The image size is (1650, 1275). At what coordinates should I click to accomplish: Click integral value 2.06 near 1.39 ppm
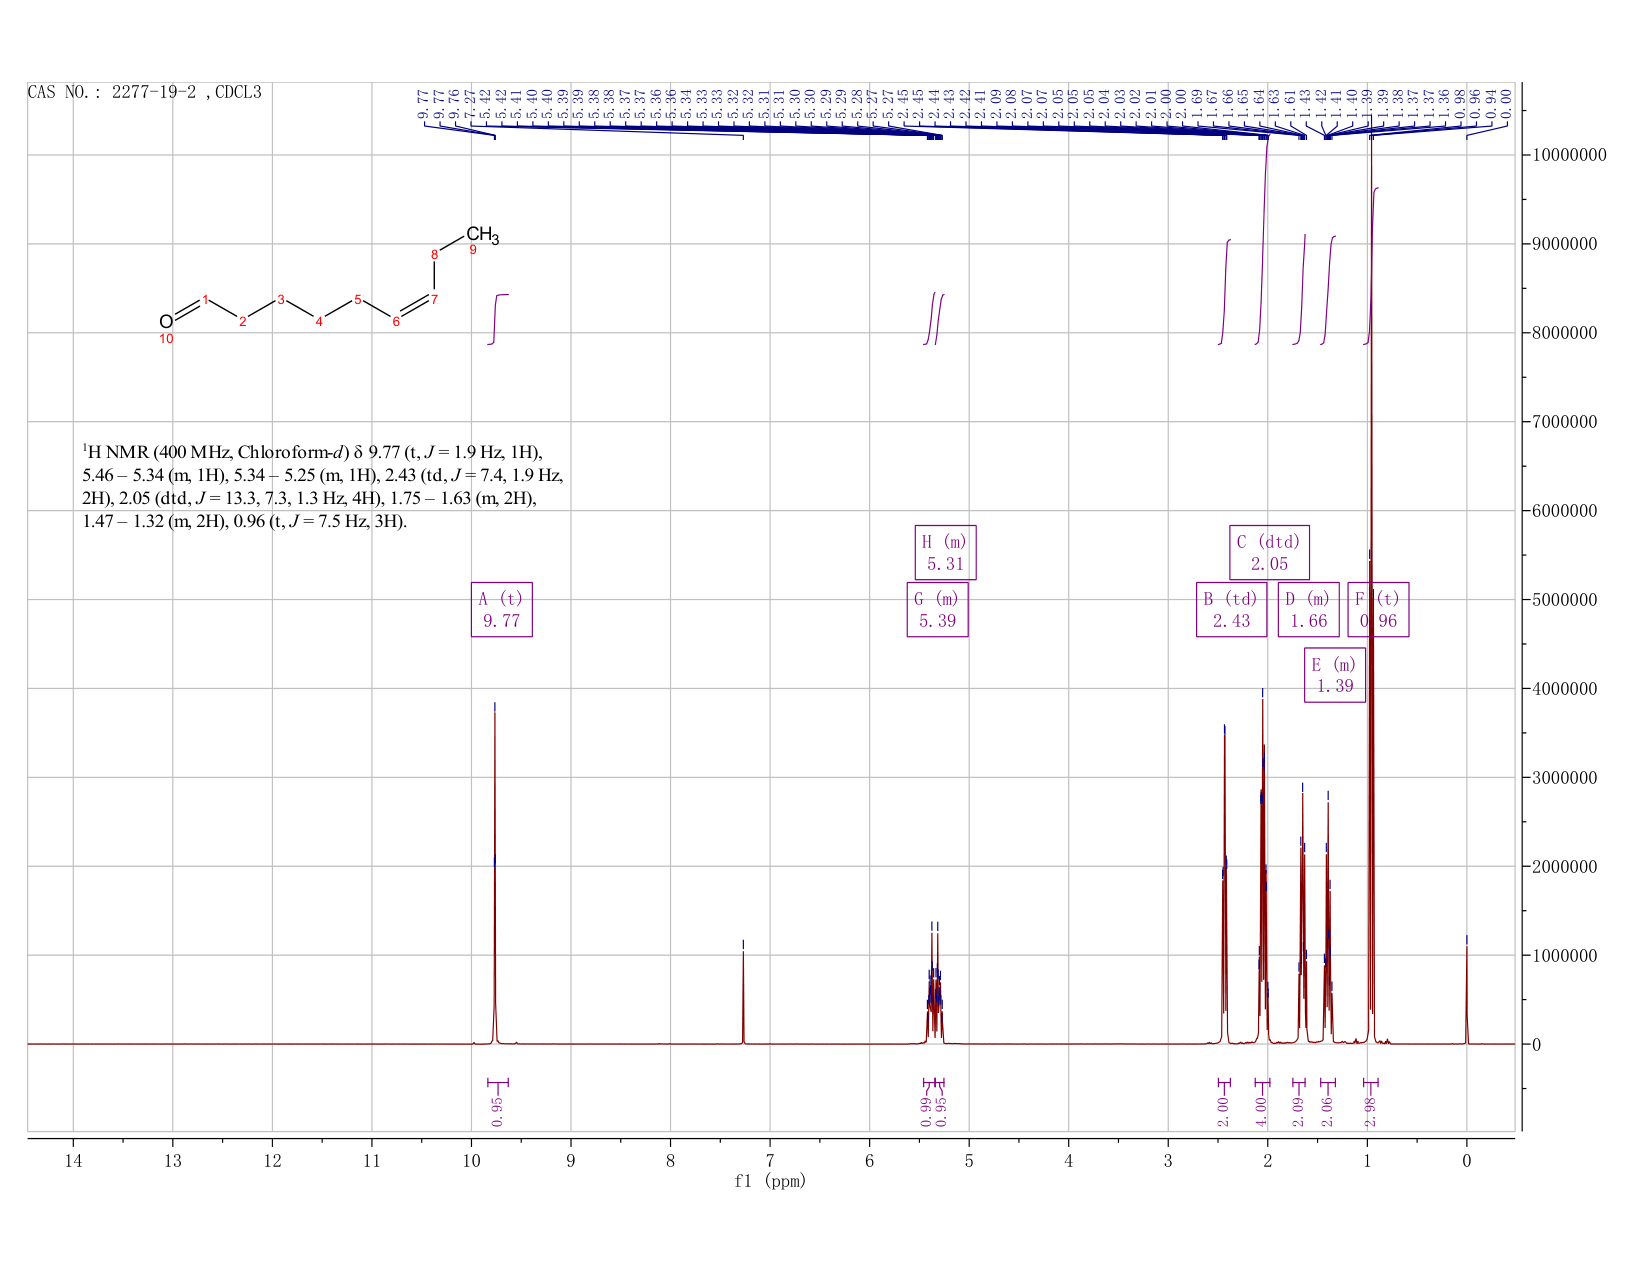(x=1328, y=1111)
